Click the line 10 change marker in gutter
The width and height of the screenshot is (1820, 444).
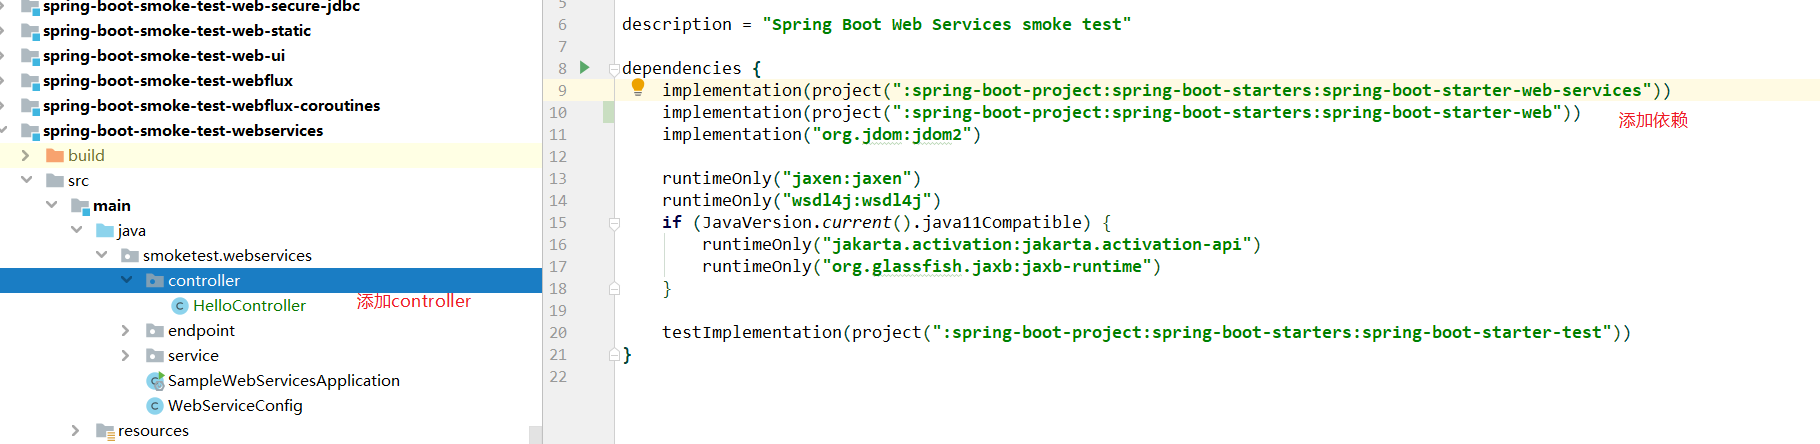click(608, 112)
